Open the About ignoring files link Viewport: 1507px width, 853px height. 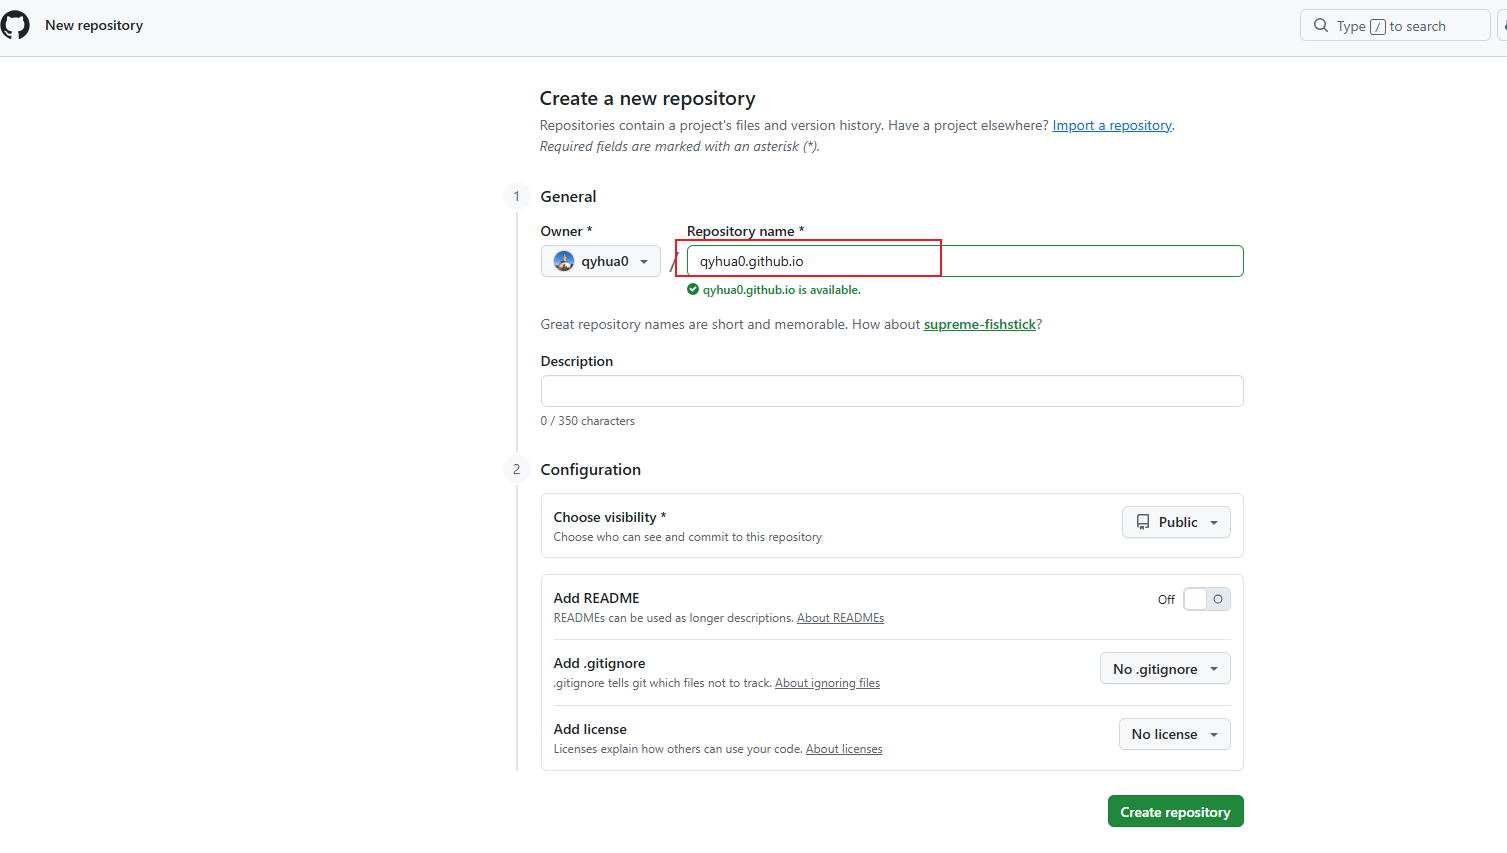[827, 683]
